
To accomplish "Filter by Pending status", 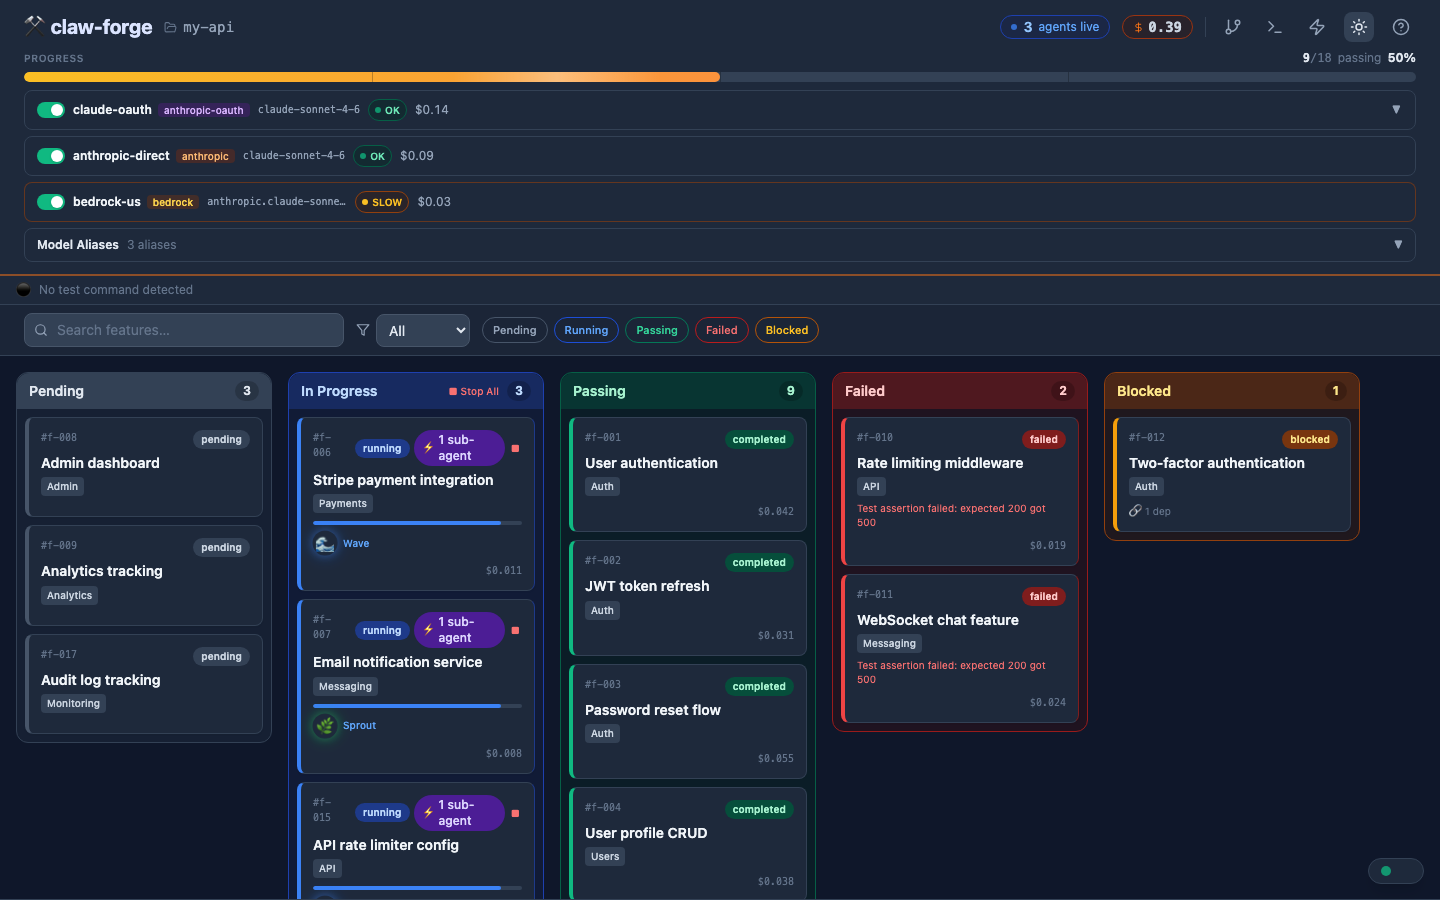I will coord(515,330).
